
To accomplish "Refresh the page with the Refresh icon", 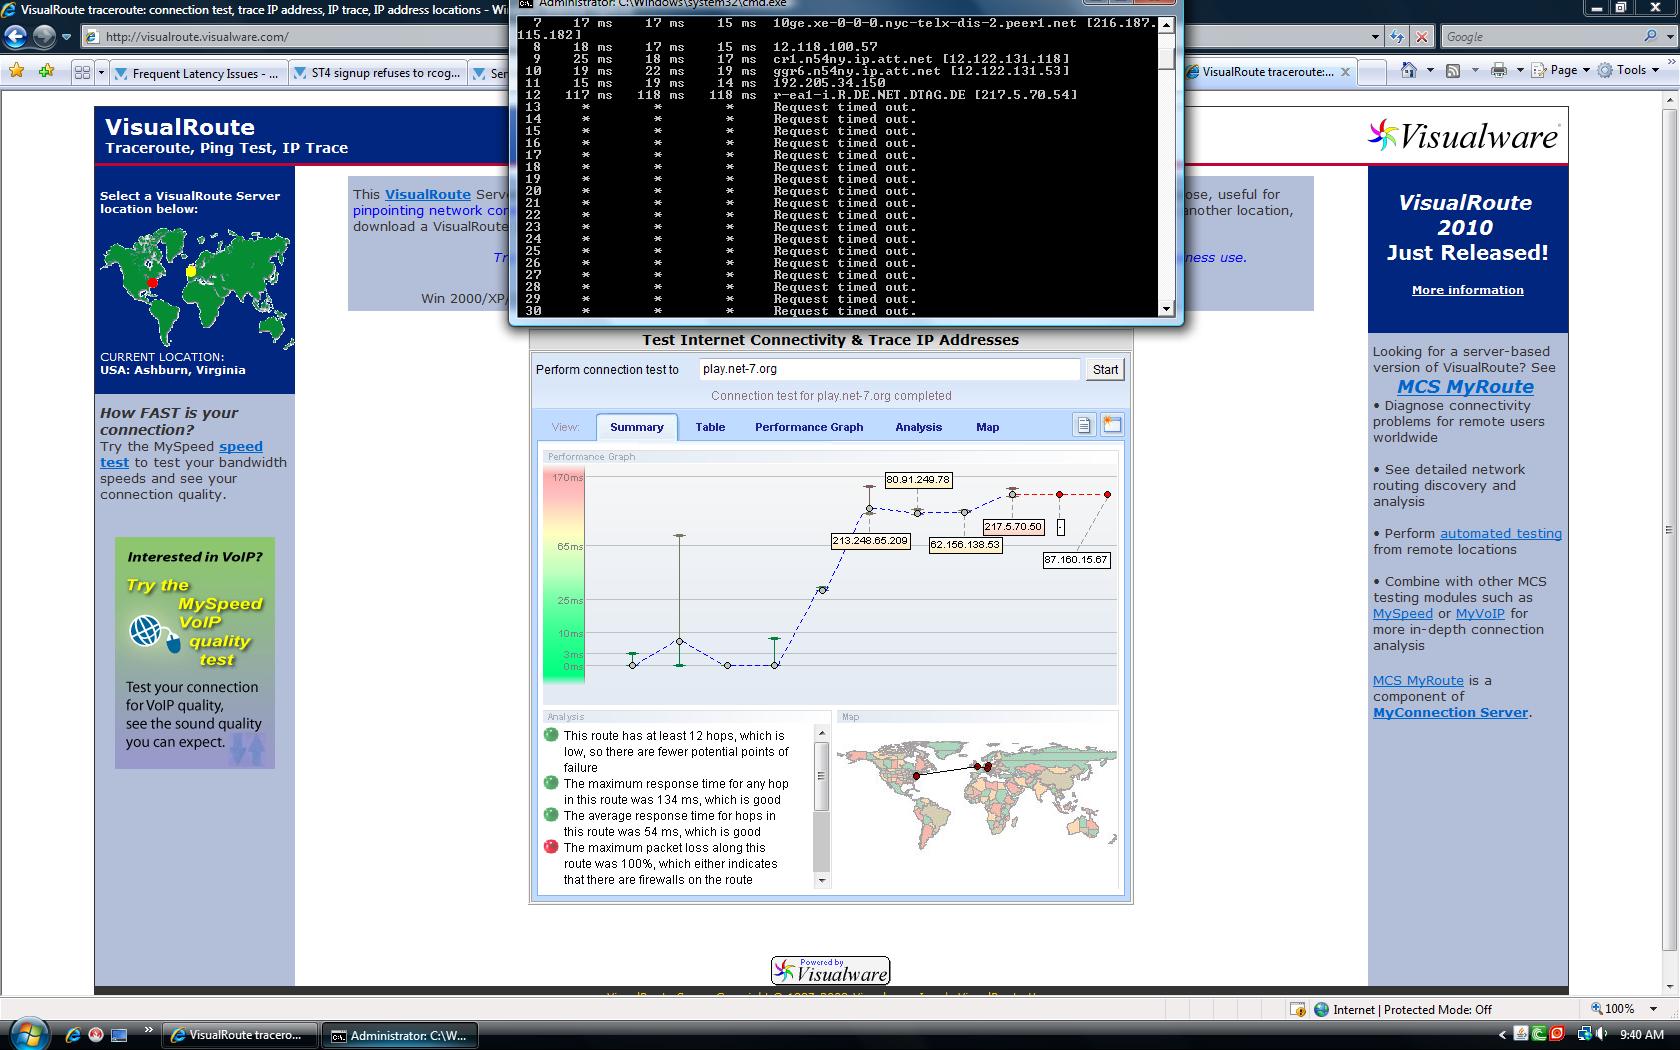I will [x=1397, y=37].
